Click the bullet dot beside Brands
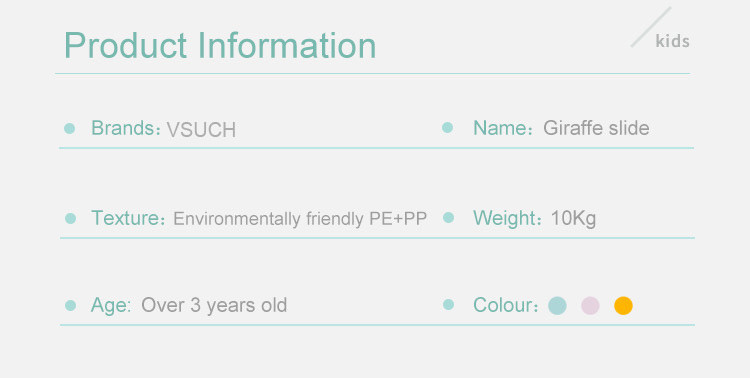 (x=69, y=128)
